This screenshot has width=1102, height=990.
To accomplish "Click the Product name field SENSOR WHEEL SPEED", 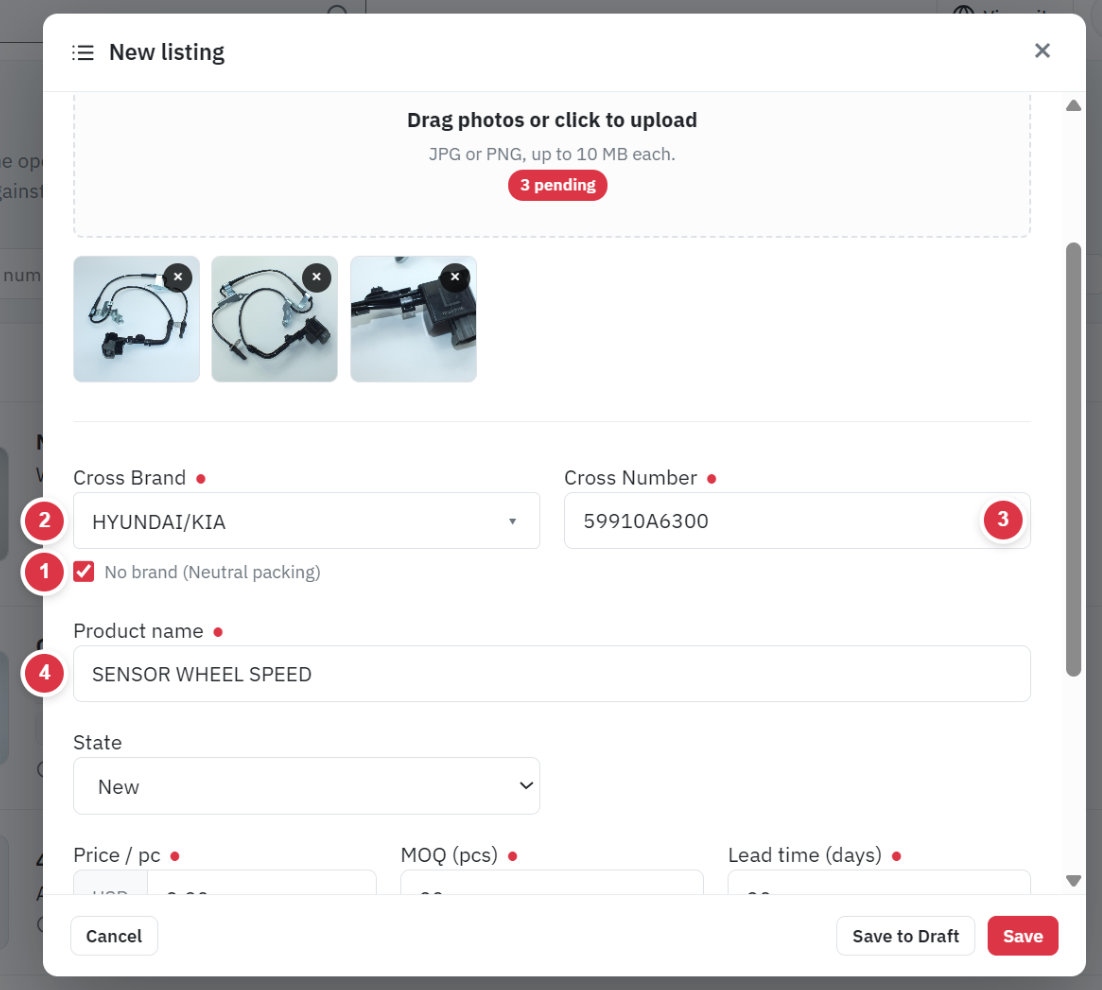I will [552, 674].
